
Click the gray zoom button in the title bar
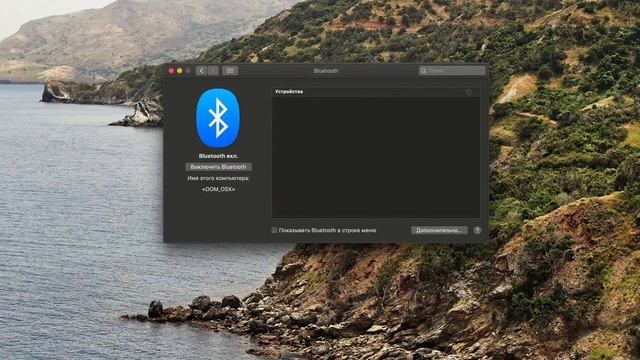tap(188, 71)
